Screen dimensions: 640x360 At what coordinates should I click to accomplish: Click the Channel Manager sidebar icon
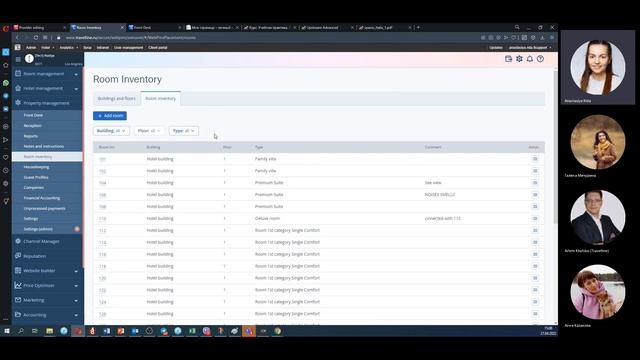pyautogui.click(x=18, y=241)
